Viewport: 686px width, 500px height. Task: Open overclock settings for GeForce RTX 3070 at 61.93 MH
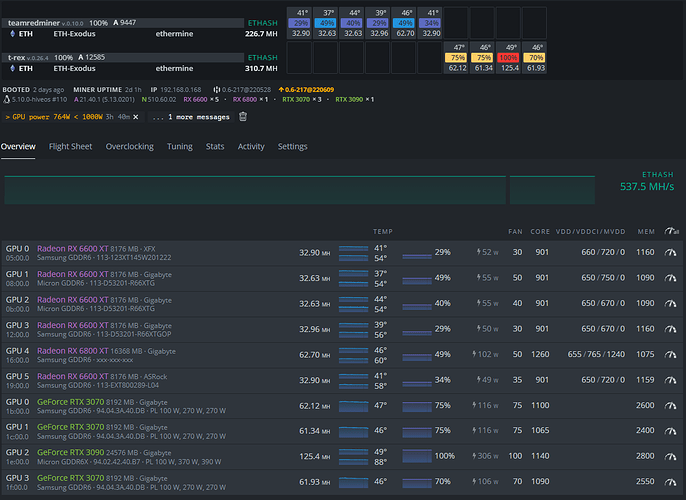coord(670,482)
